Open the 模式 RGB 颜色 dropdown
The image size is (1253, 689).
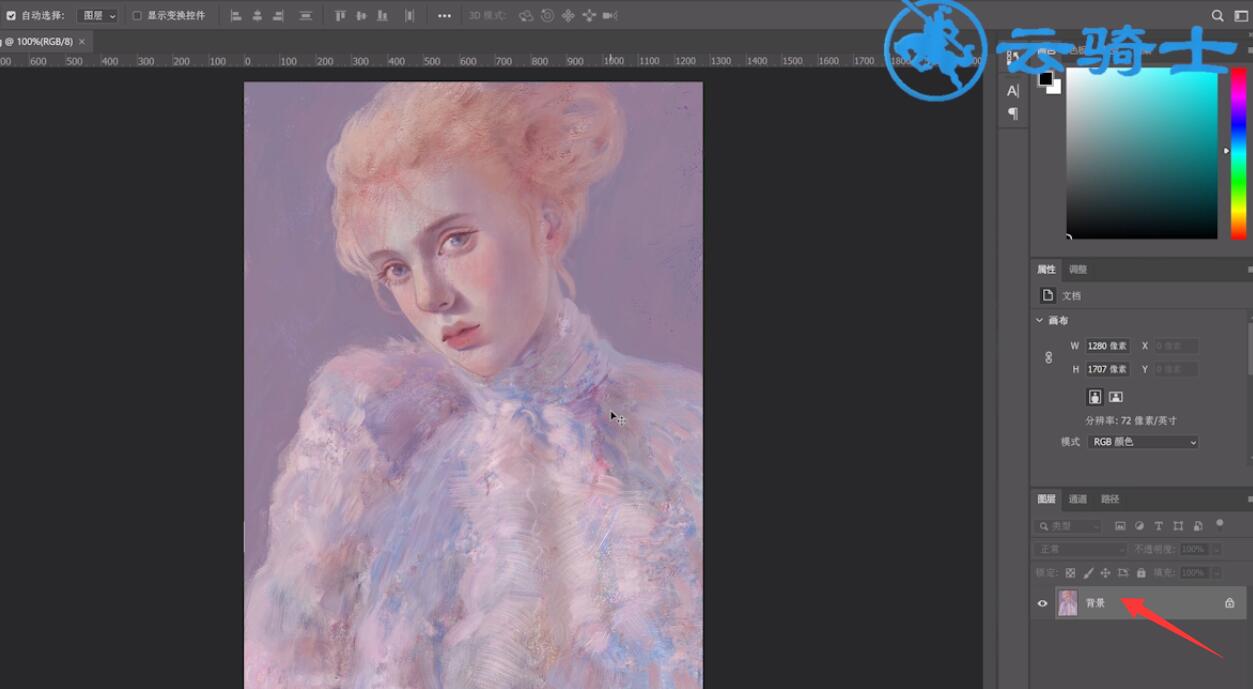point(1143,442)
